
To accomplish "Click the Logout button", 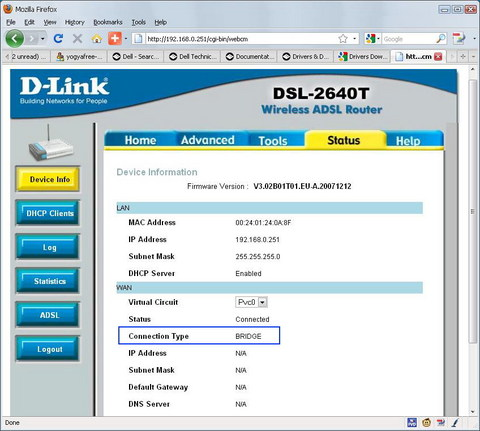I will pyautogui.click(x=48, y=349).
